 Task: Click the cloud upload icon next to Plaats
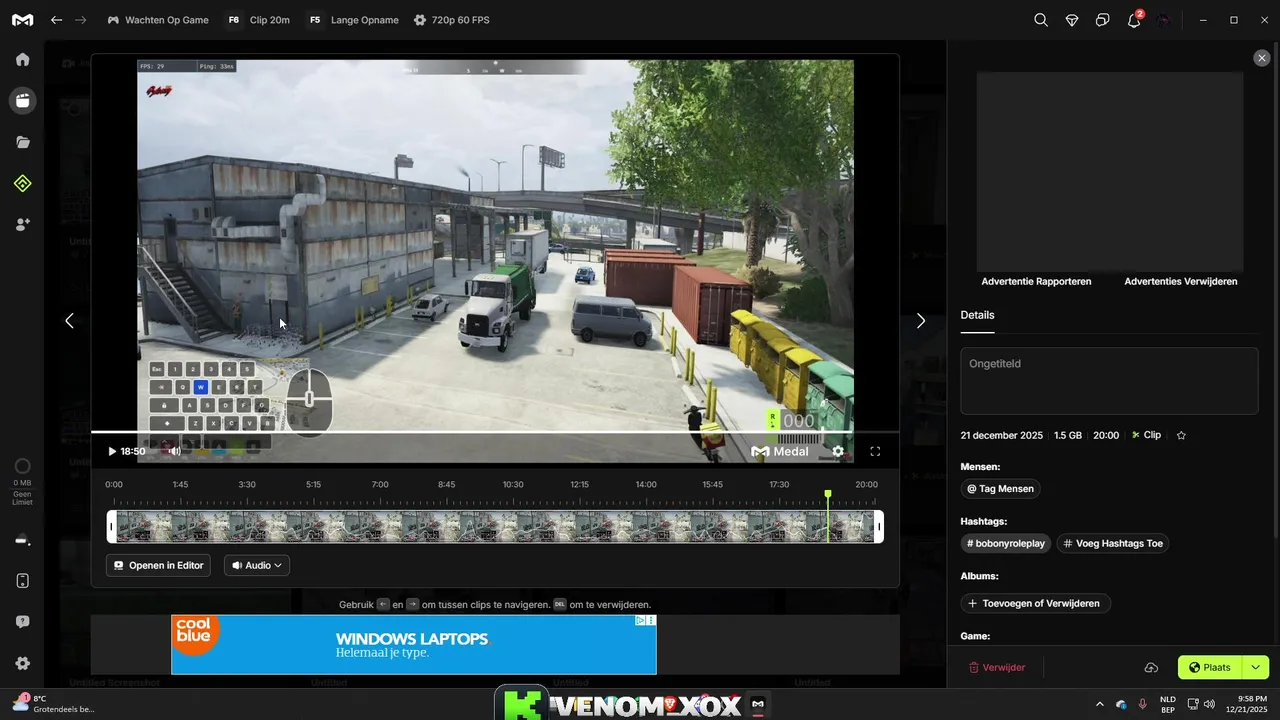pos(1151,667)
